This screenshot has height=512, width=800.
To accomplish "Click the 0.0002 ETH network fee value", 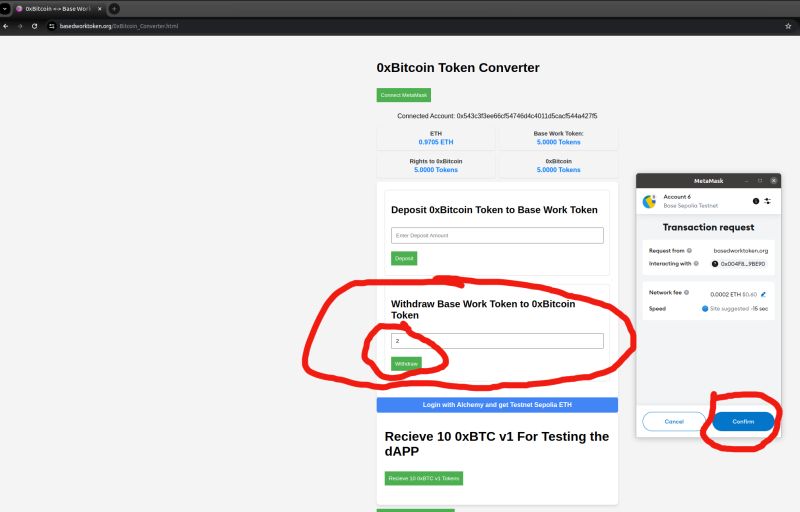I will pyautogui.click(x=725, y=294).
